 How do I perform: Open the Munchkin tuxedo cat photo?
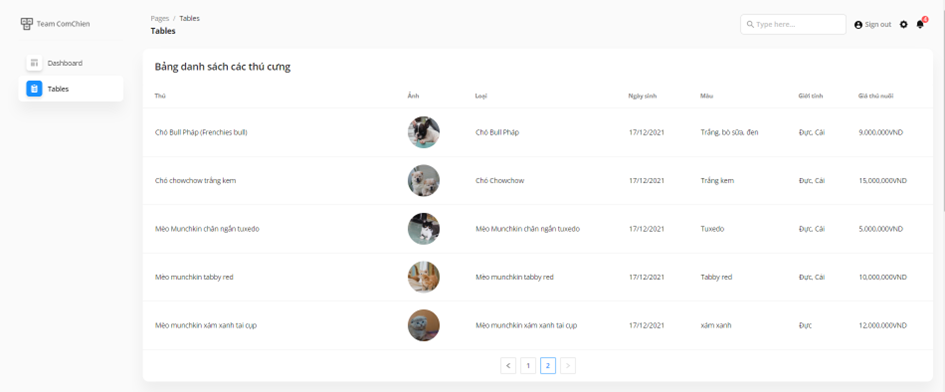pyautogui.click(x=424, y=229)
